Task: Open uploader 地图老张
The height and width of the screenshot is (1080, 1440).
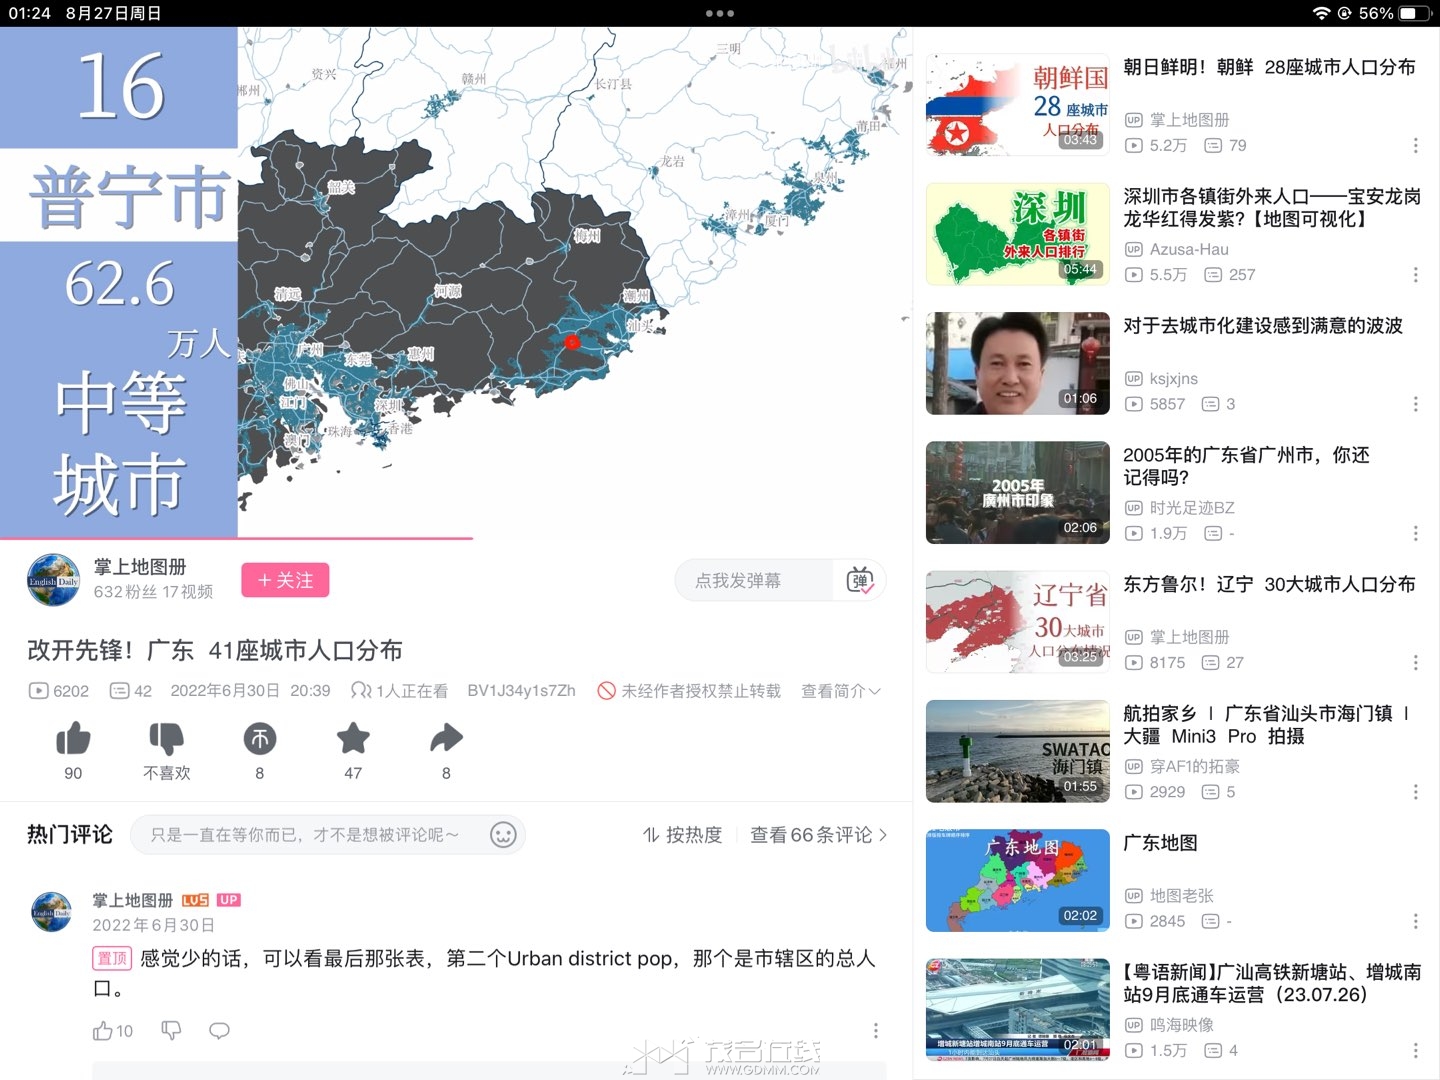Action: point(1181,895)
